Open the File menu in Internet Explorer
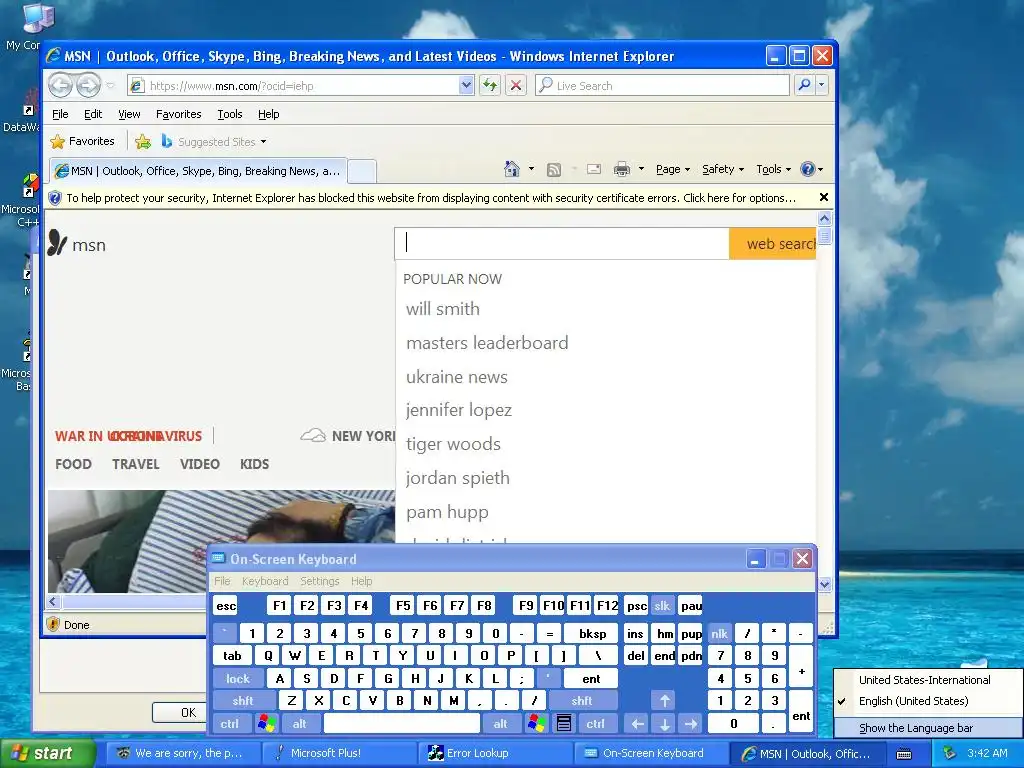 [x=60, y=114]
